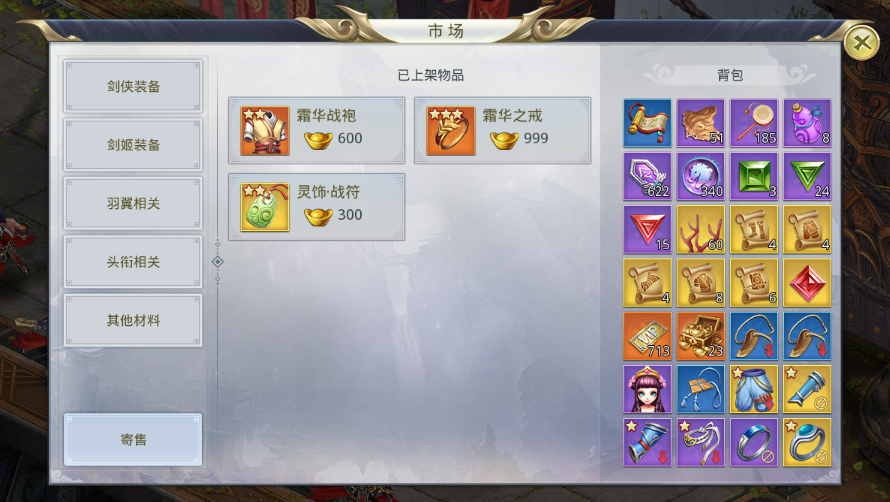Image resolution: width=890 pixels, height=502 pixels.
Task: Select the drum item showing 185
Action: pyautogui.click(x=754, y=123)
